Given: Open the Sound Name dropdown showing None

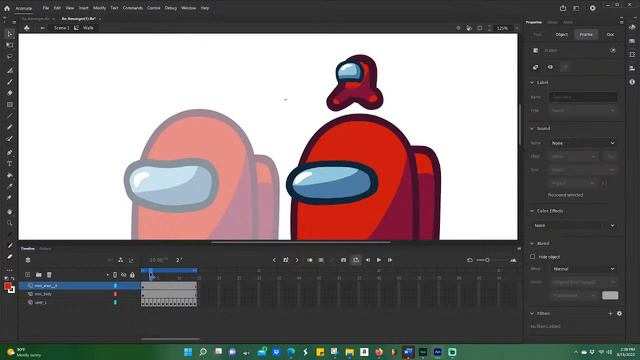Looking at the screenshot, I should point(583,143).
